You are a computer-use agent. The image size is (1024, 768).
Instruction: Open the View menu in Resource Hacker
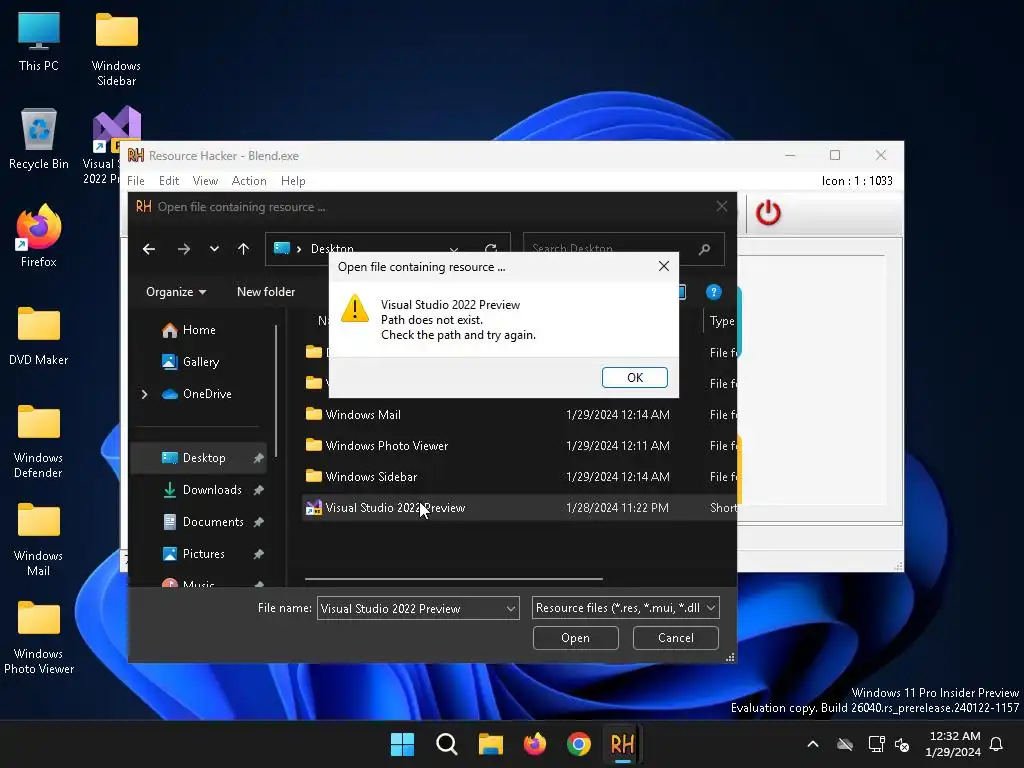(205, 181)
